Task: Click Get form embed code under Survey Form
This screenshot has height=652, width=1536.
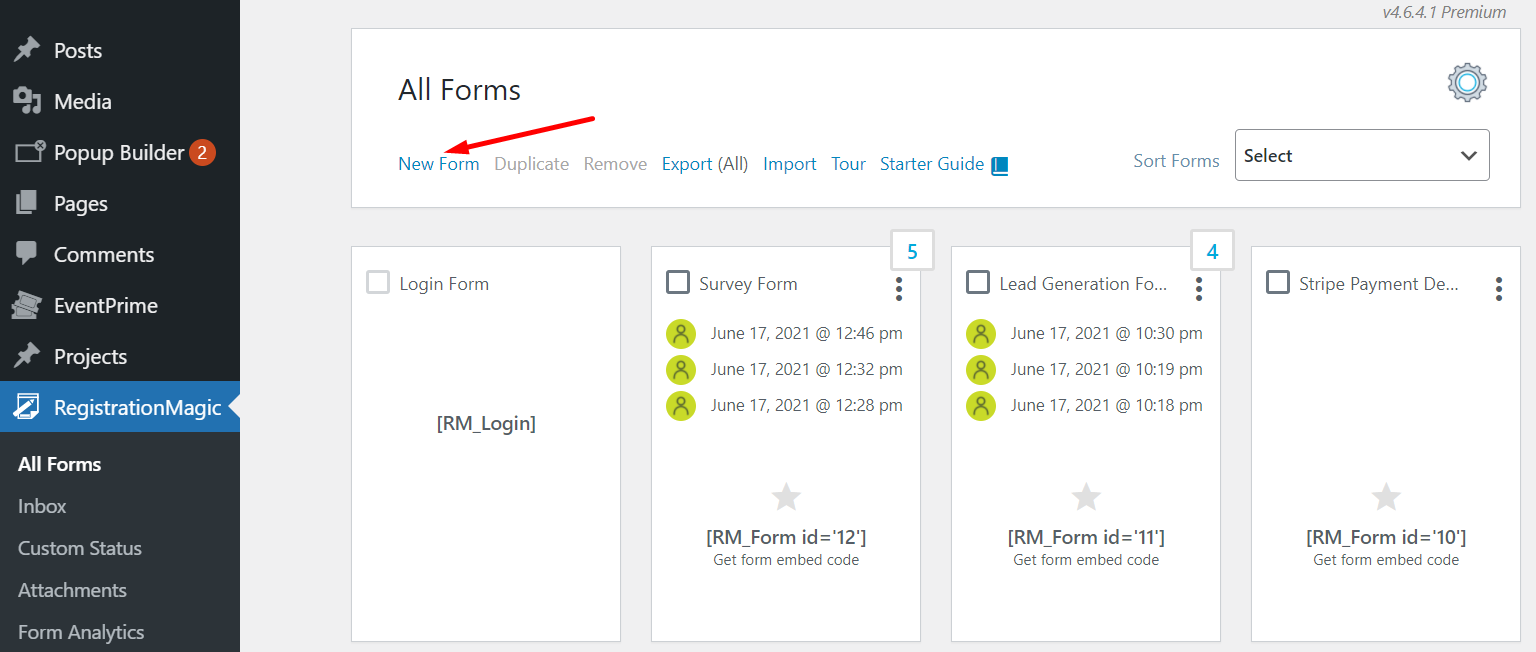Action: [x=785, y=560]
